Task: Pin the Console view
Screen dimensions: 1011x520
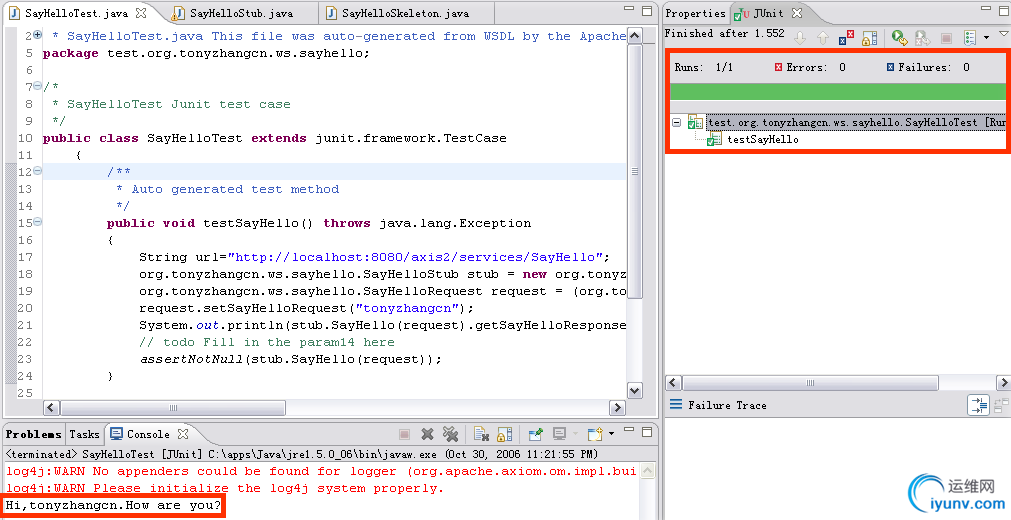Action: (535, 434)
